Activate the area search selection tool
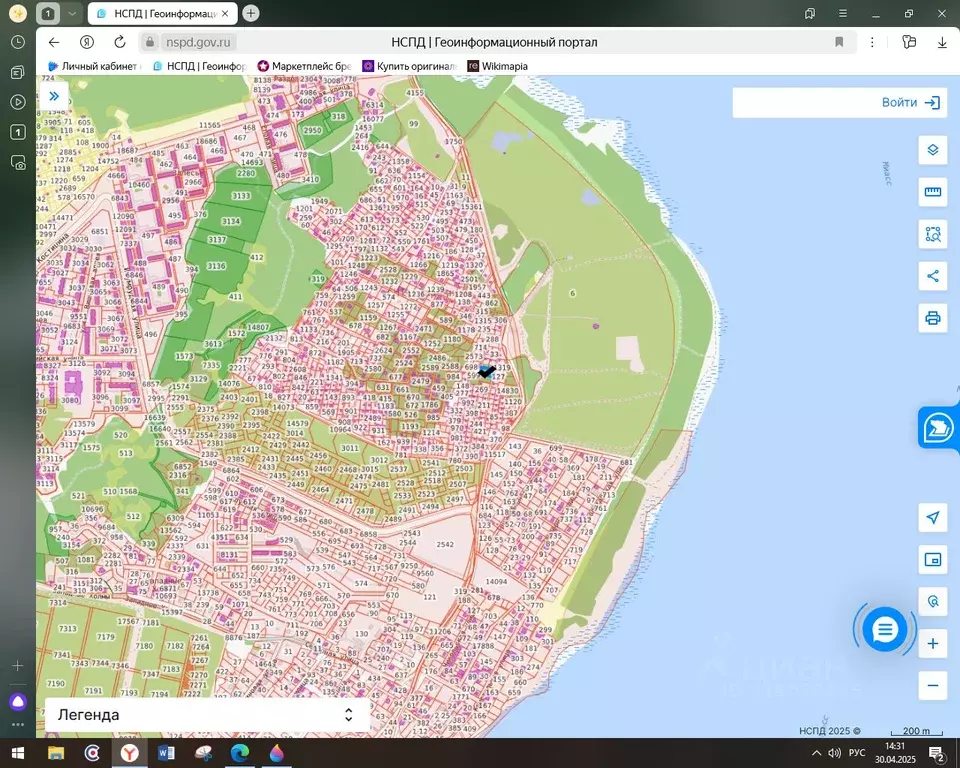The height and width of the screenshot is (768, 960). tap(932, 234)
